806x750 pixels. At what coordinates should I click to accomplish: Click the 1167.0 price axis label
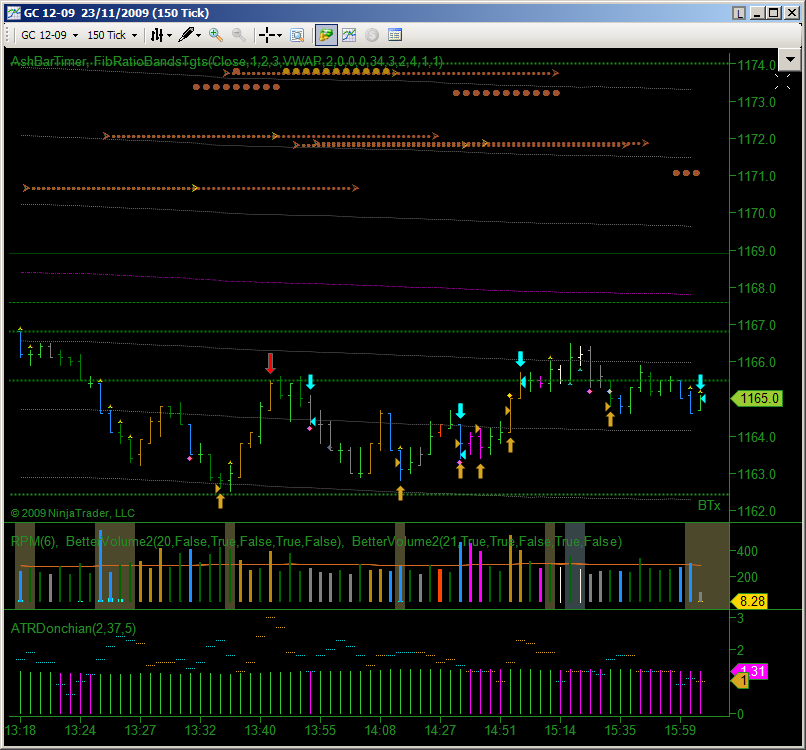(x=756, y=325)
